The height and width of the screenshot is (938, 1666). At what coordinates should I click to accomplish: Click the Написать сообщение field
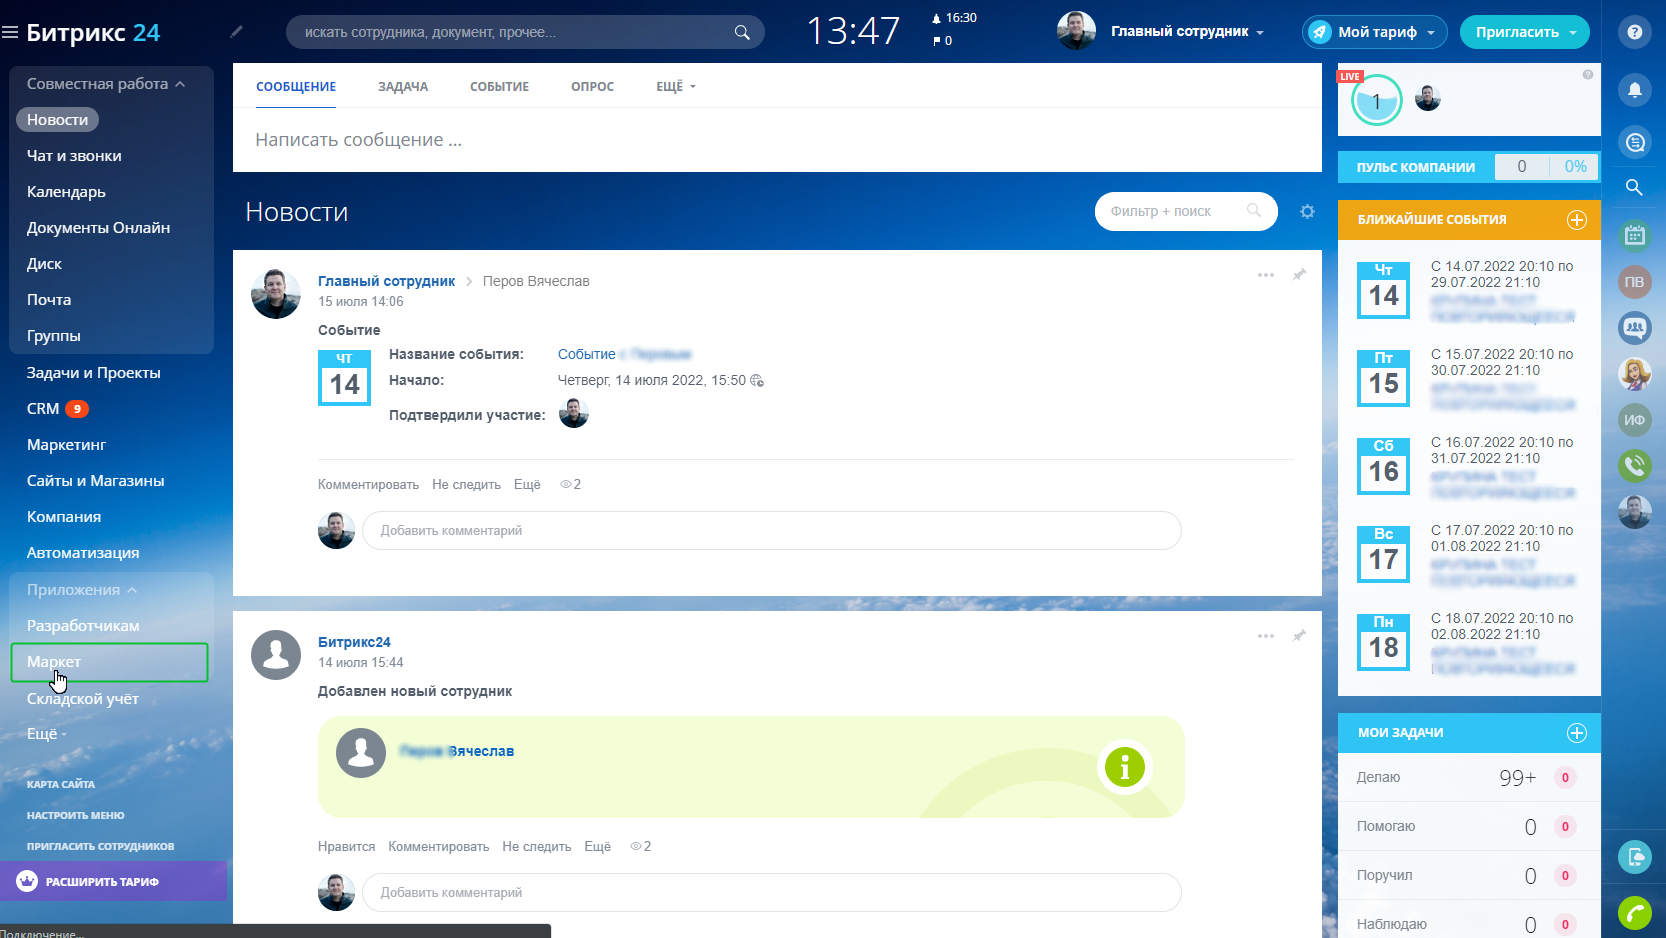tap(777, 140)
